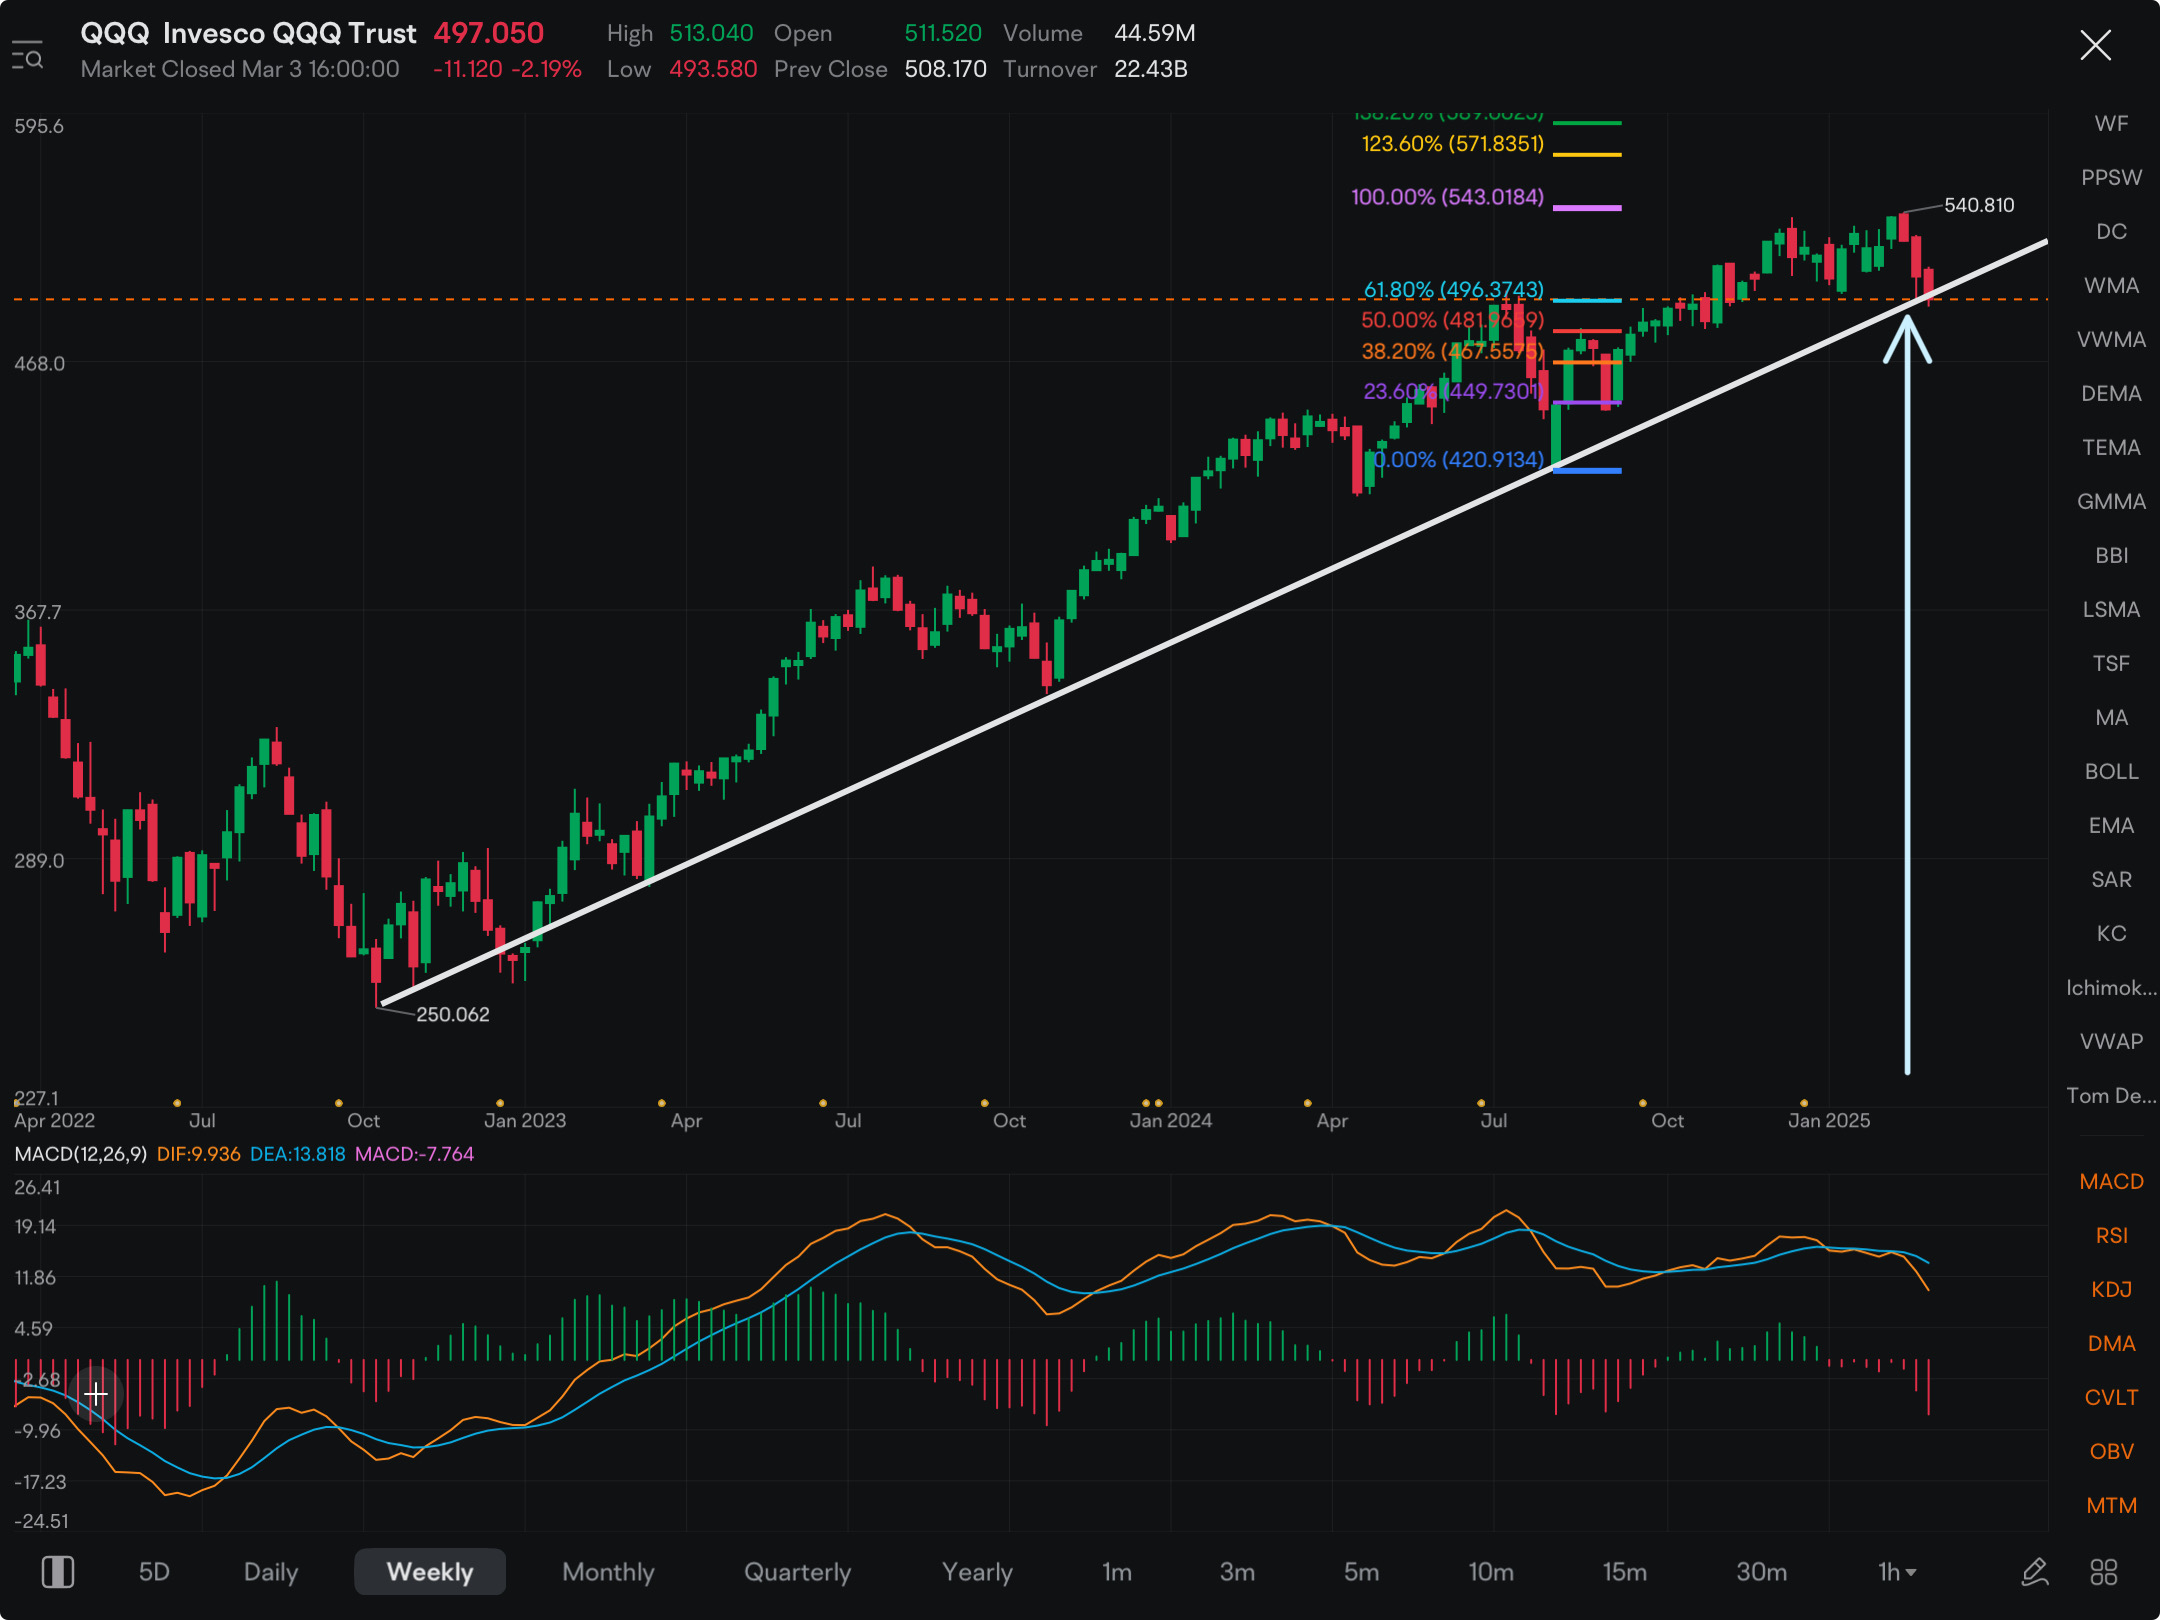Screen dimensions: 2160x1620
Task: Select the 30m interval
Action: (1762, 1572)
